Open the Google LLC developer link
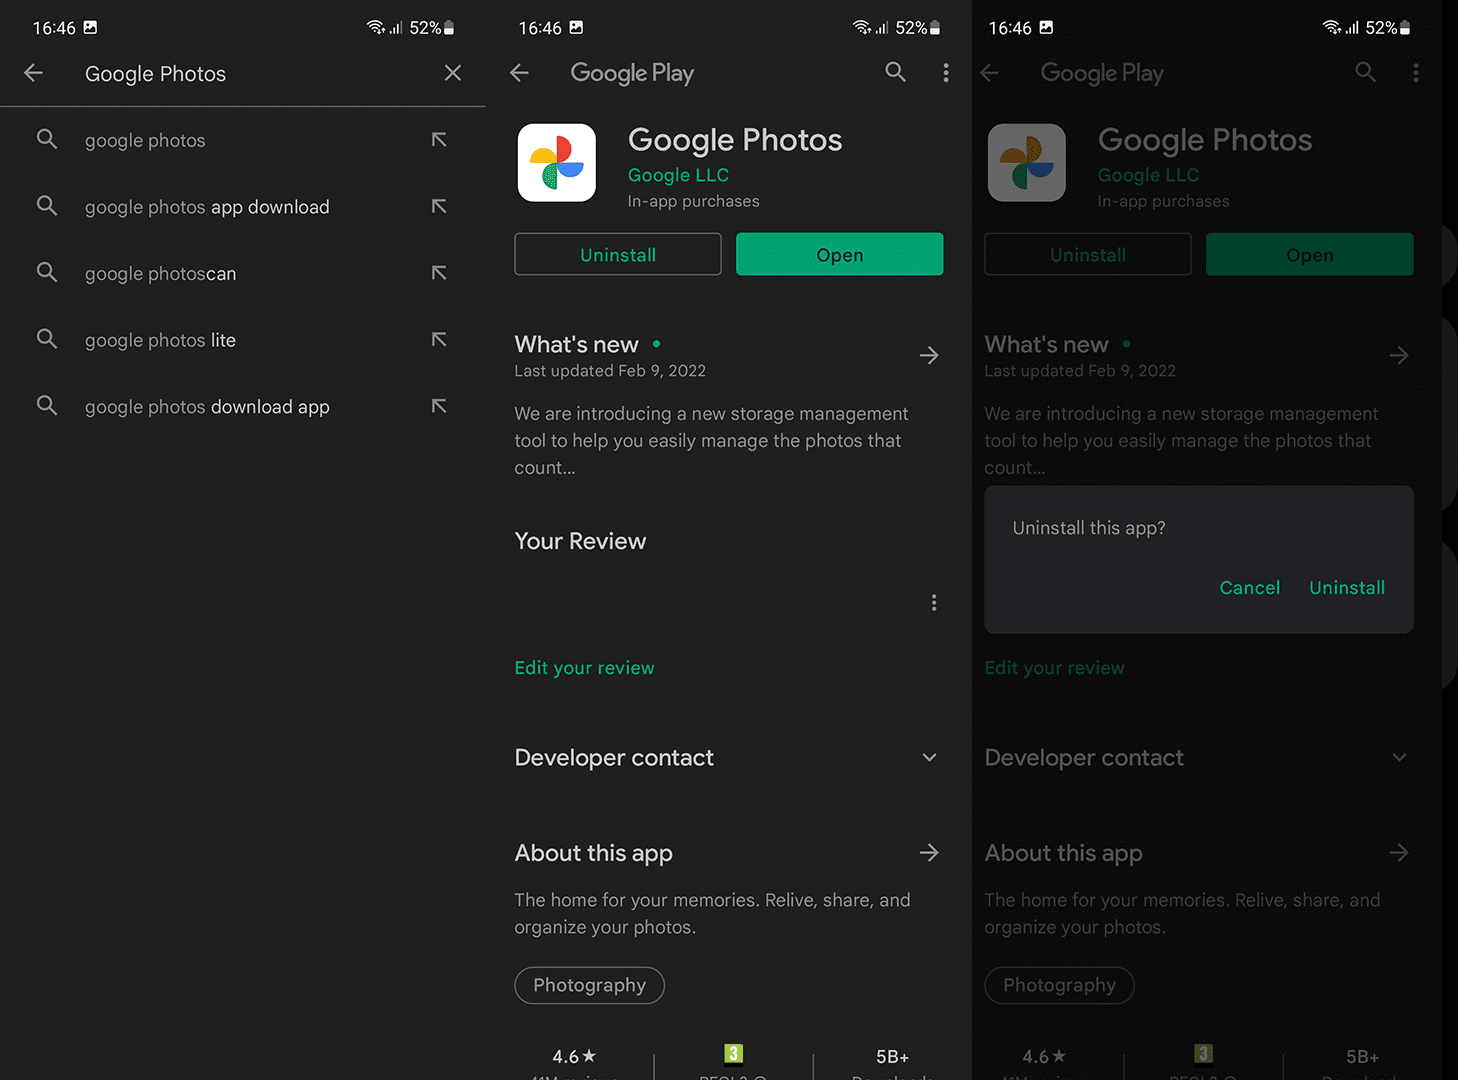The image size is (1458, 1080). click(678, 174)
